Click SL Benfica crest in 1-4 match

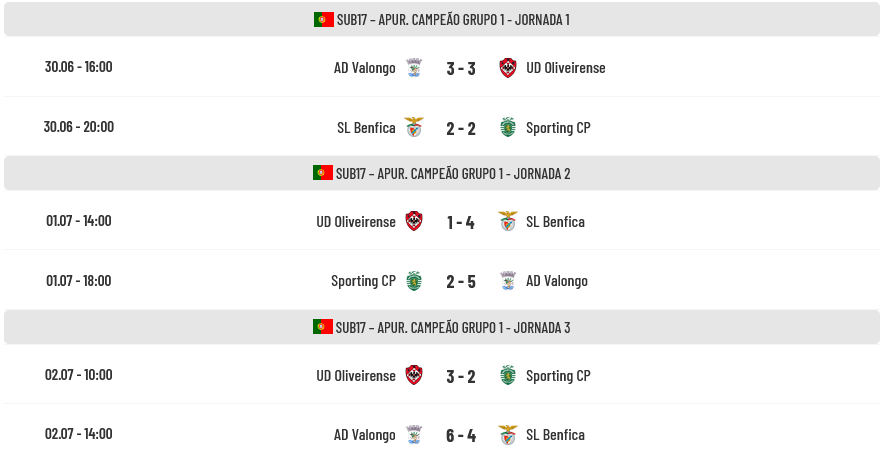(x=508, y=221)
